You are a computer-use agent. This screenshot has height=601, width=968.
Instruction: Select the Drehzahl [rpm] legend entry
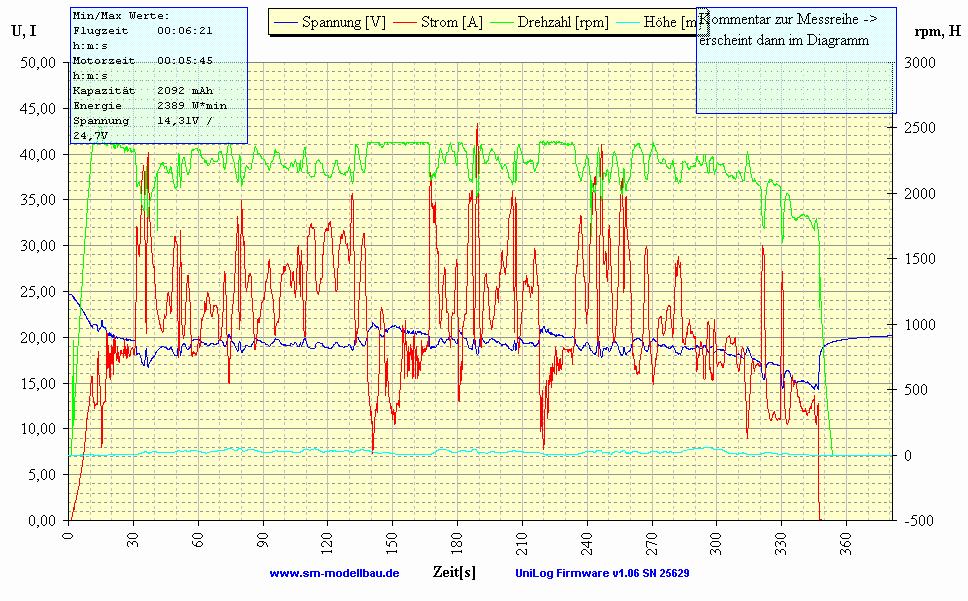(x=562, y=22)
